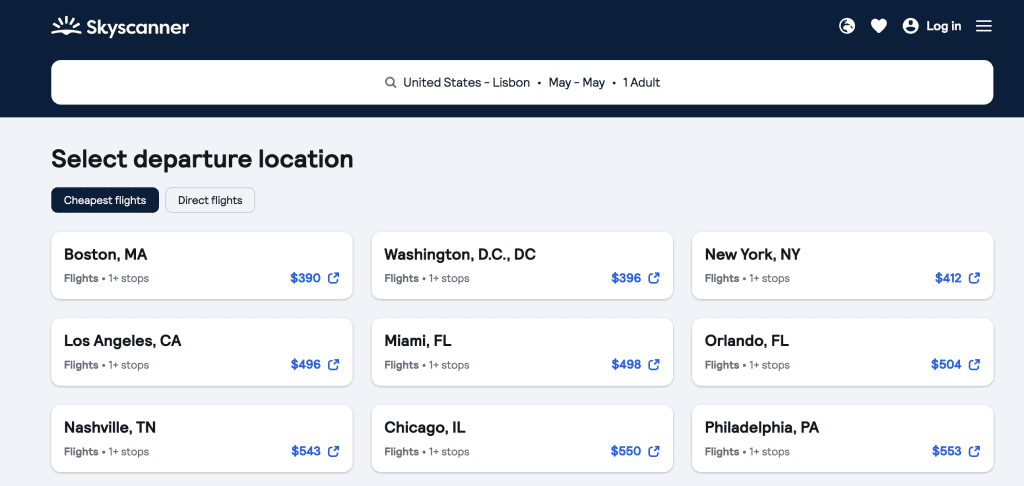Log in to Skyscanner account
1024x486 pixels.
pyautogui.click(x=944, y=26)
